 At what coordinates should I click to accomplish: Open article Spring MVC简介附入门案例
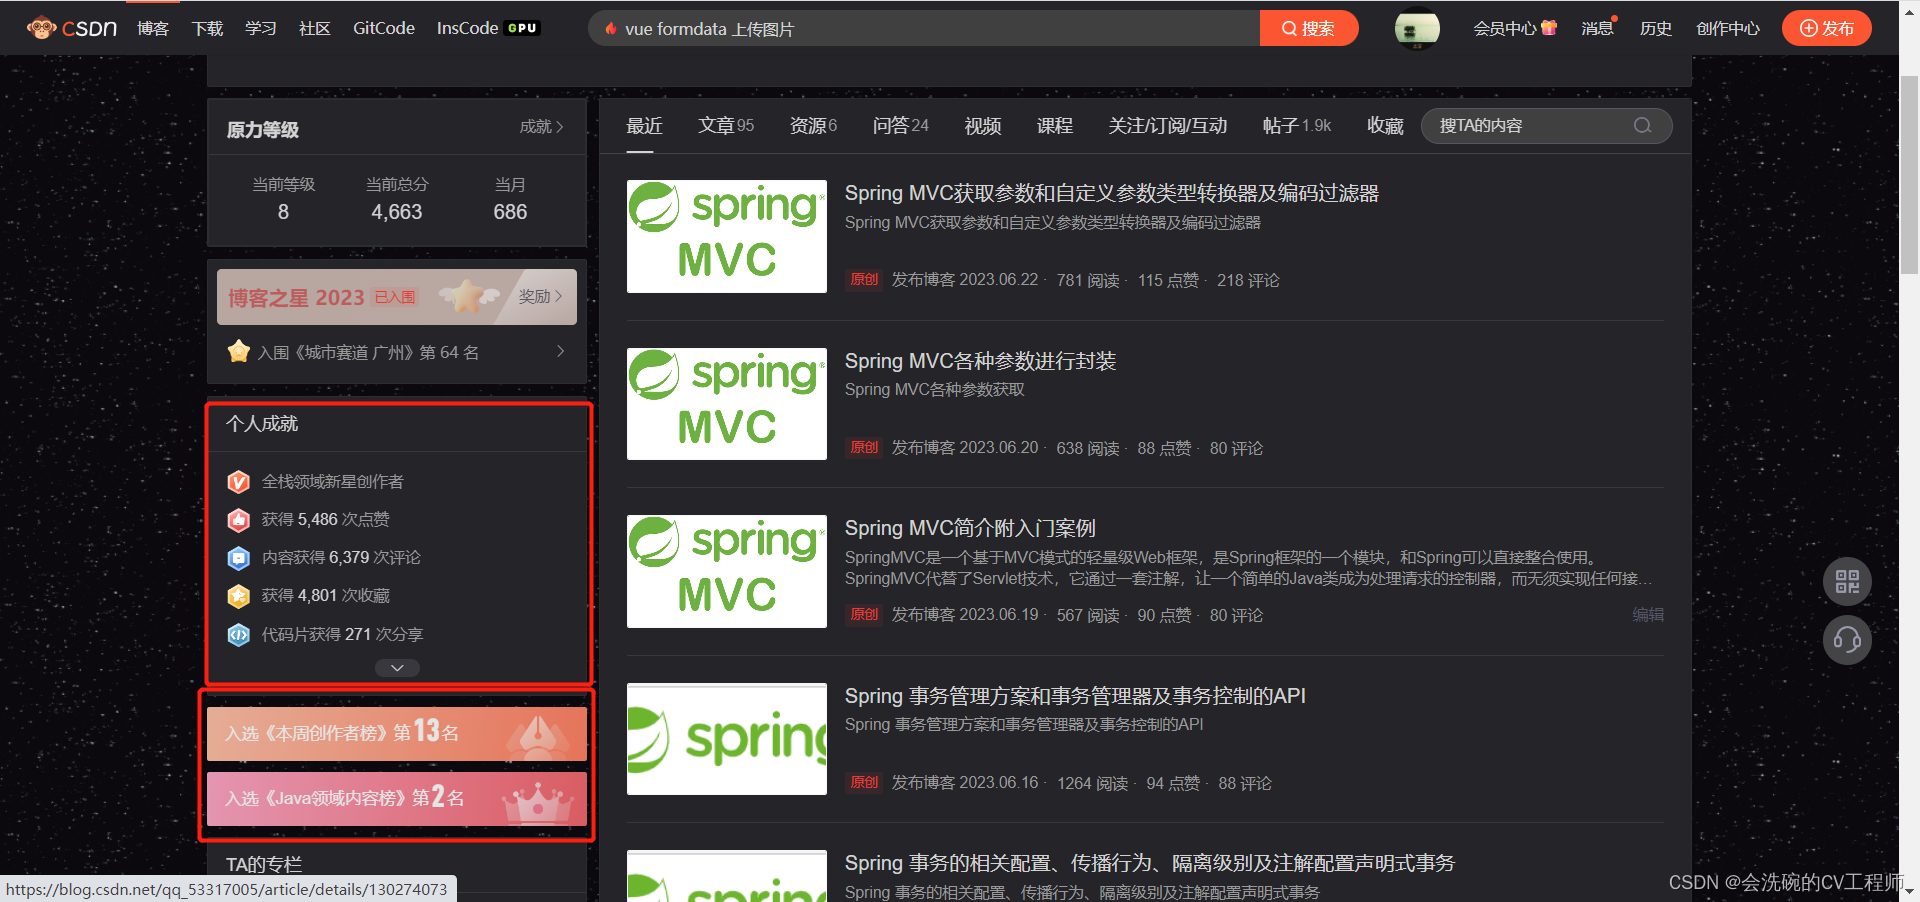970,528
